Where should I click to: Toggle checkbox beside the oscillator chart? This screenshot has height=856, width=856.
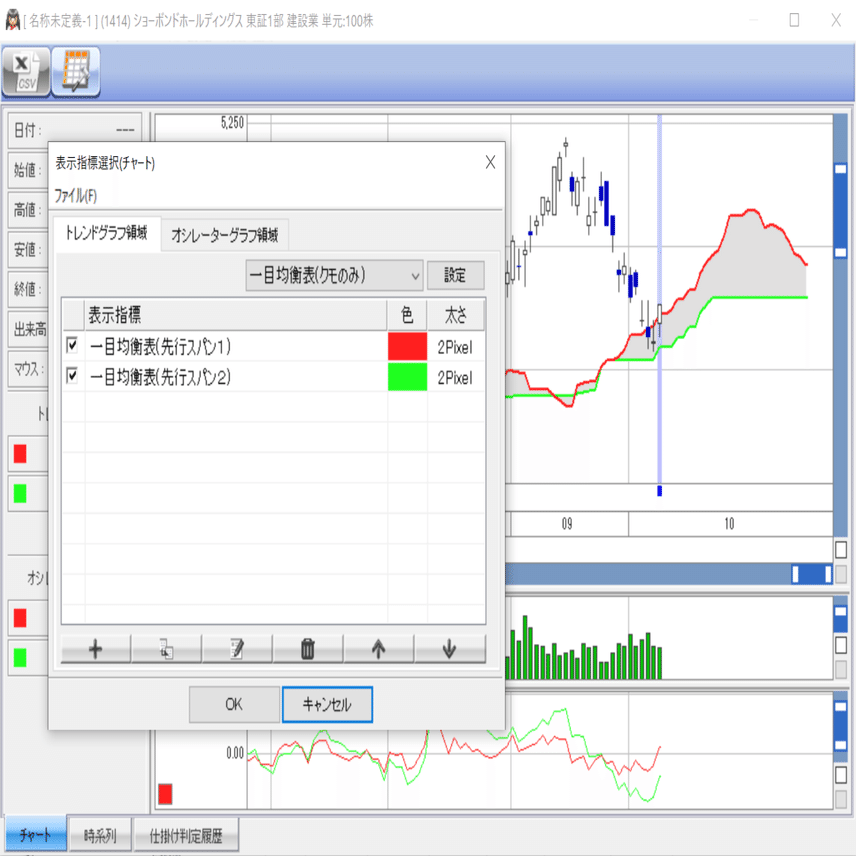841,774
